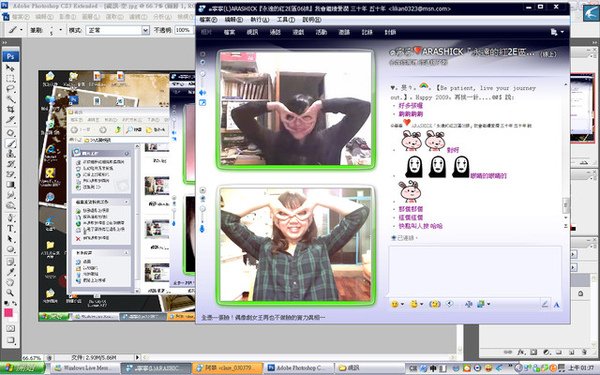Click the 視訊 button in Messenger toolbar
The height and width of the screenshot is (375, 600).
pos(252,33)
